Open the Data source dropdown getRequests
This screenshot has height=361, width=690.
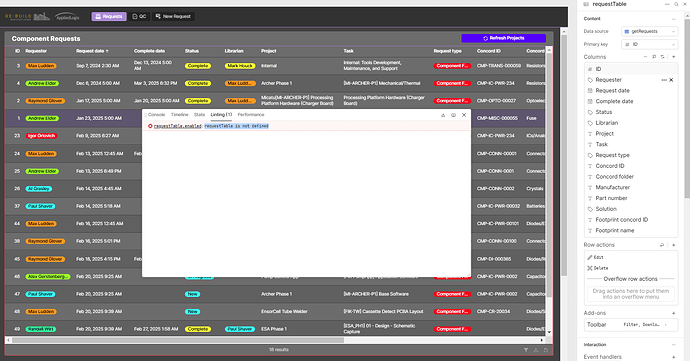tap(649, 31)
